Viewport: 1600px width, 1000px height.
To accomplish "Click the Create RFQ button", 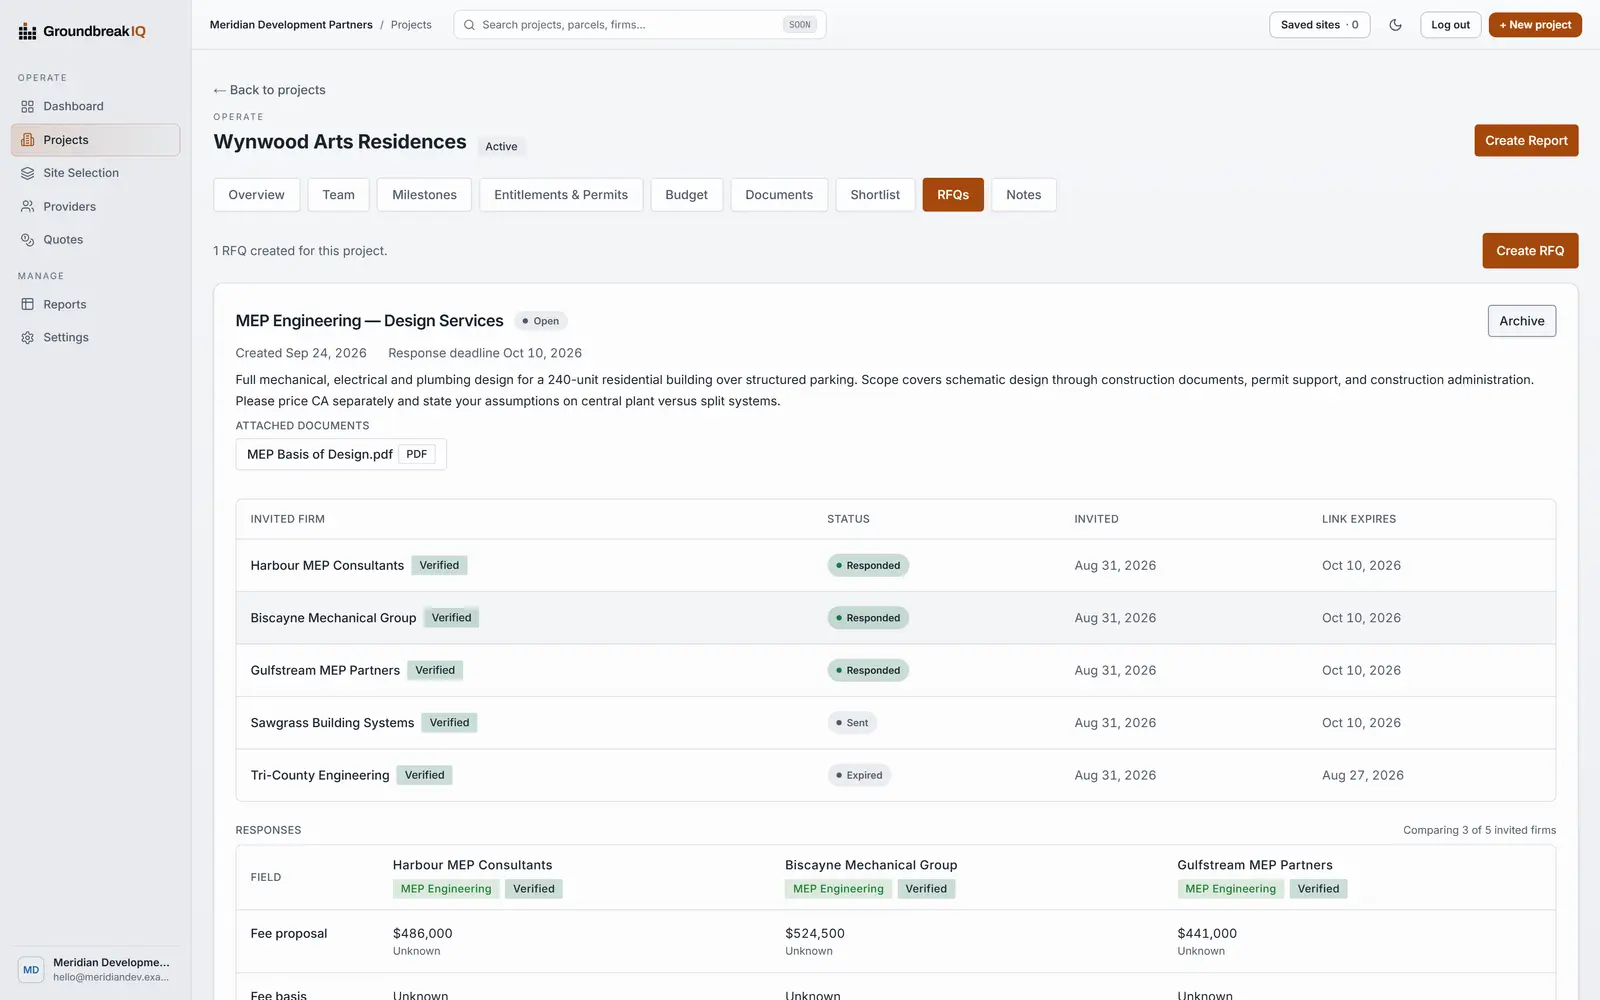I will (1530, 251).
